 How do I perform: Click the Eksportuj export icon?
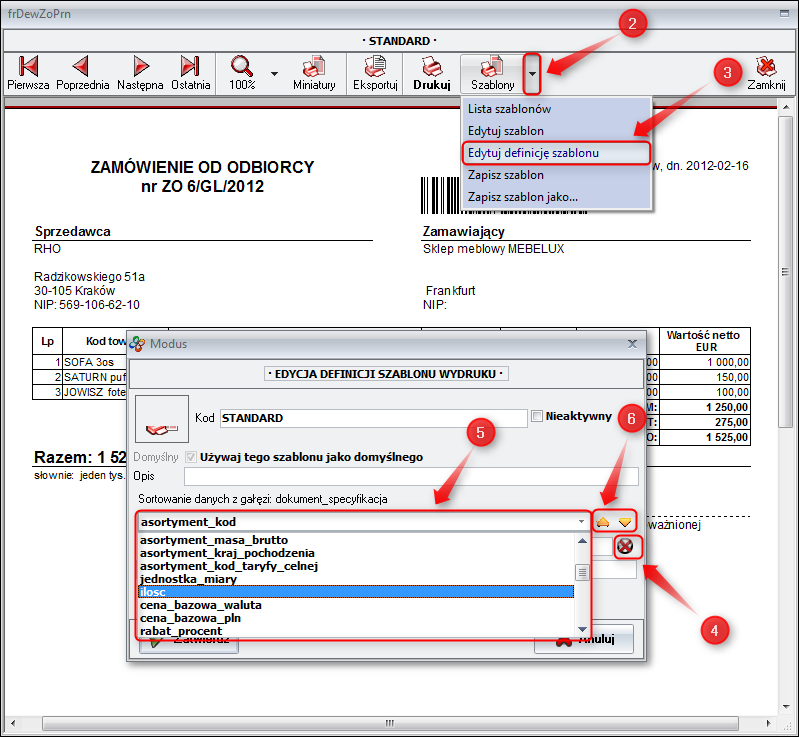375,73
